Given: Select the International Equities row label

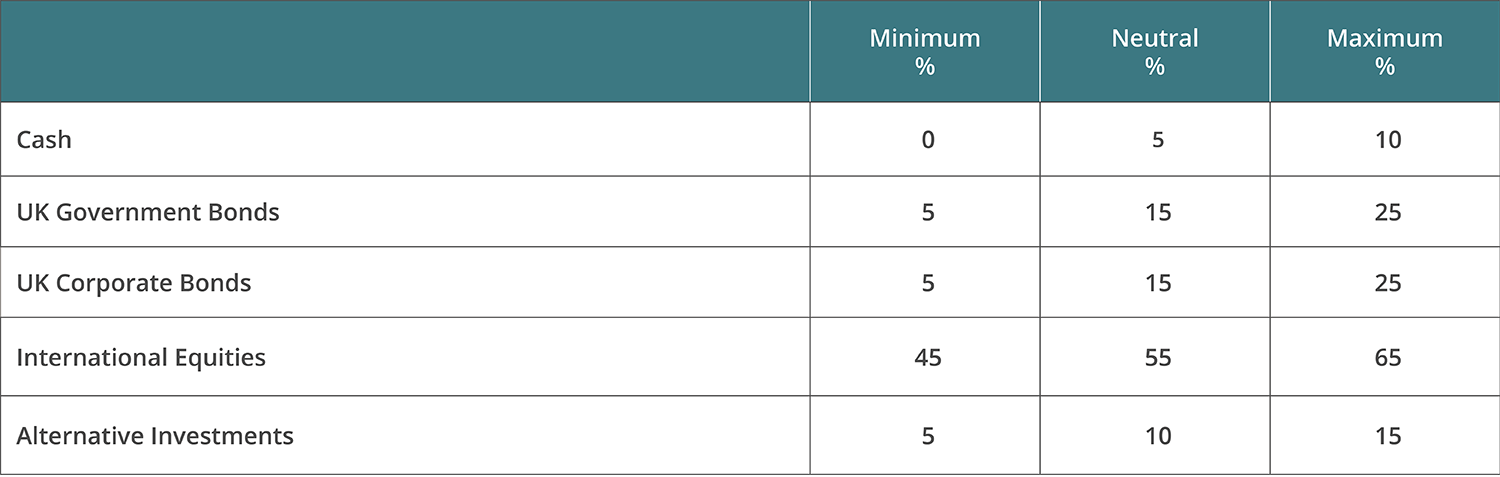Looking at the screenshot, I should click(x=141, y=357).
